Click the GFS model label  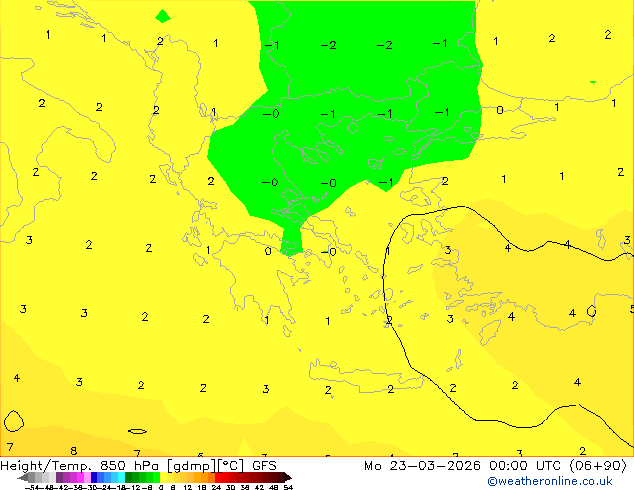click(x=264, y=466)
